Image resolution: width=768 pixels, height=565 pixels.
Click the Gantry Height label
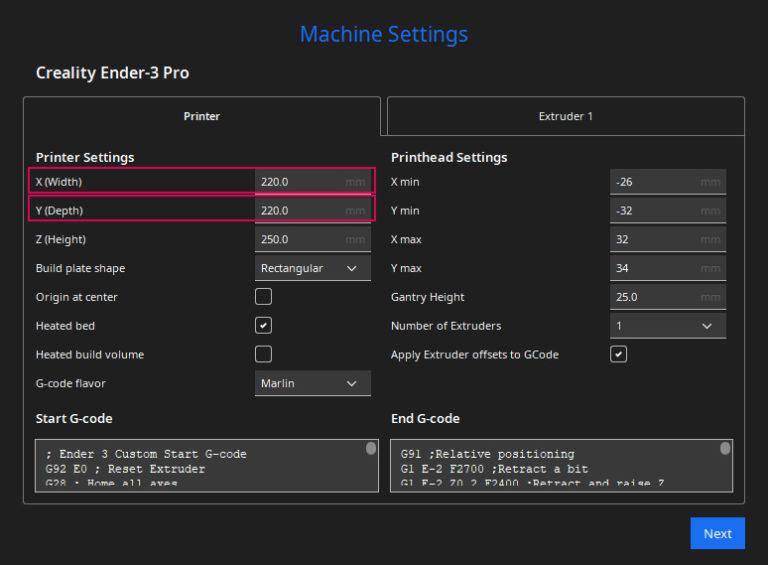click(428, 297)
